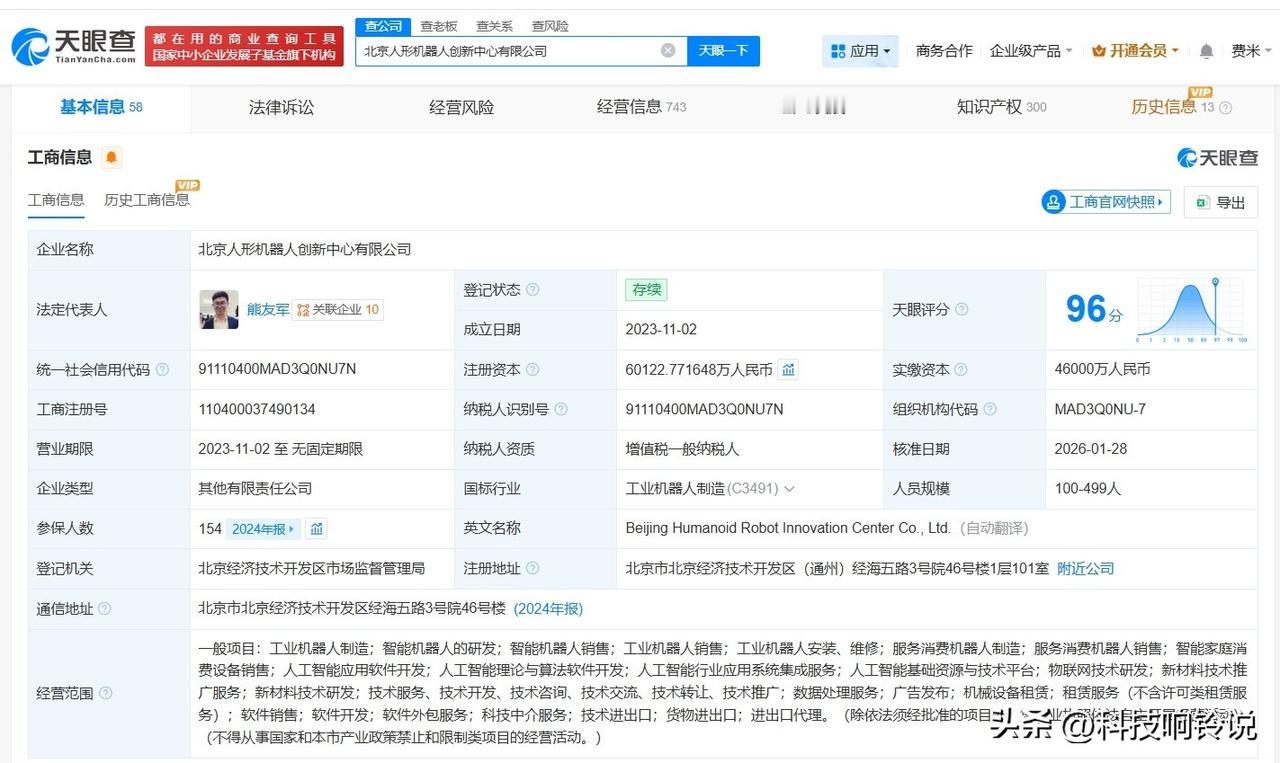Screen dimensions: 1280x763
Task: Open the 经营风险 tab
Action: point(461,107)
